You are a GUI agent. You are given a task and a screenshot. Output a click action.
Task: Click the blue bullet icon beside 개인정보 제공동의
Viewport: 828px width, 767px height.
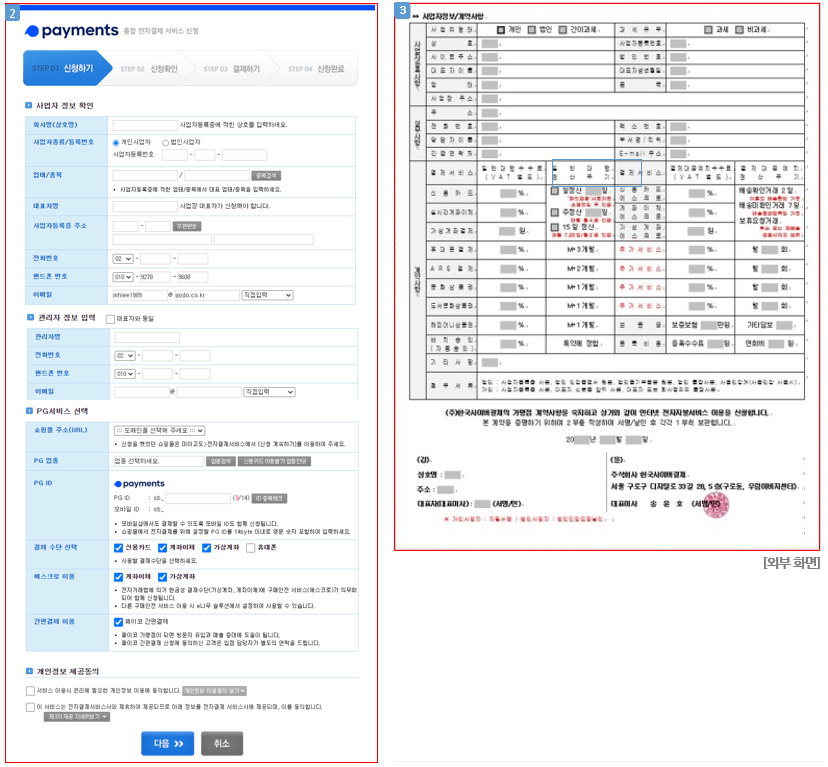tap(27, 671)
